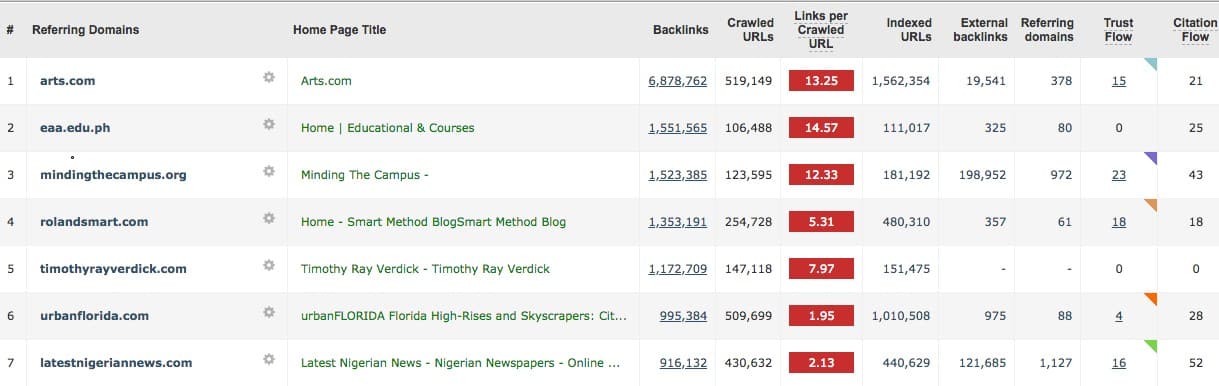Screen dimensions: 1219x386
Task: Sort table by Trust Flow header
Action: [x=1118, y=30]
